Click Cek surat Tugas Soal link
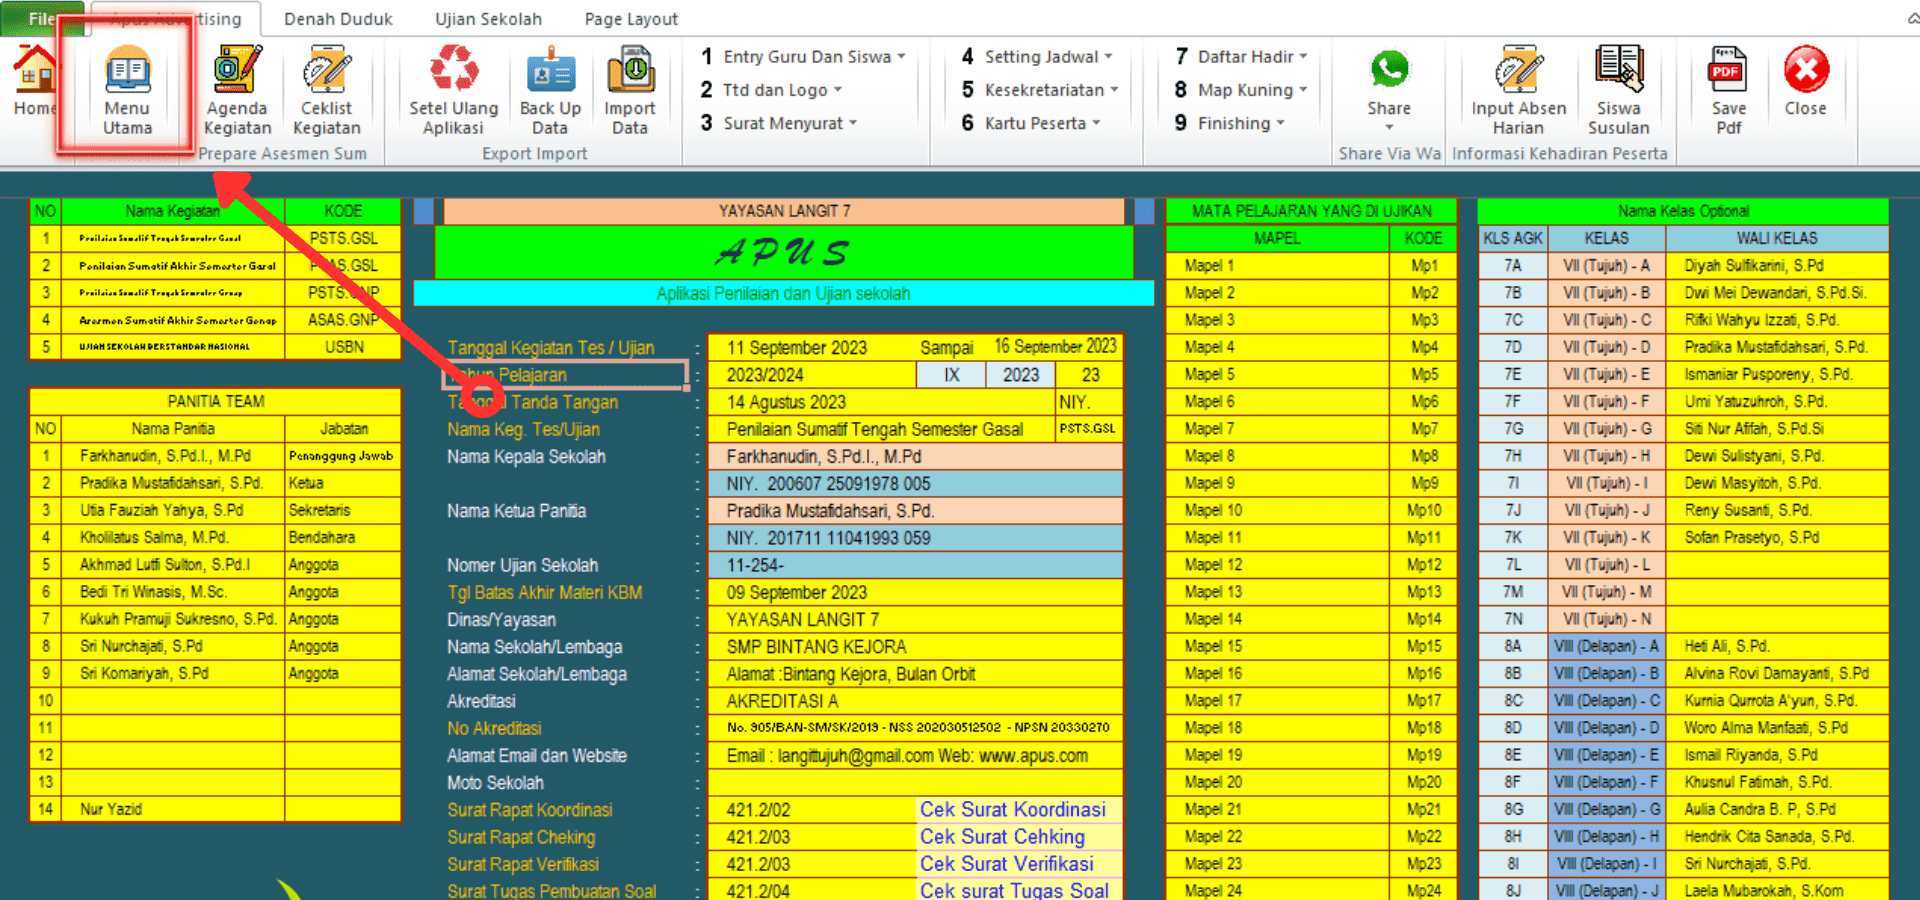 1014,890
